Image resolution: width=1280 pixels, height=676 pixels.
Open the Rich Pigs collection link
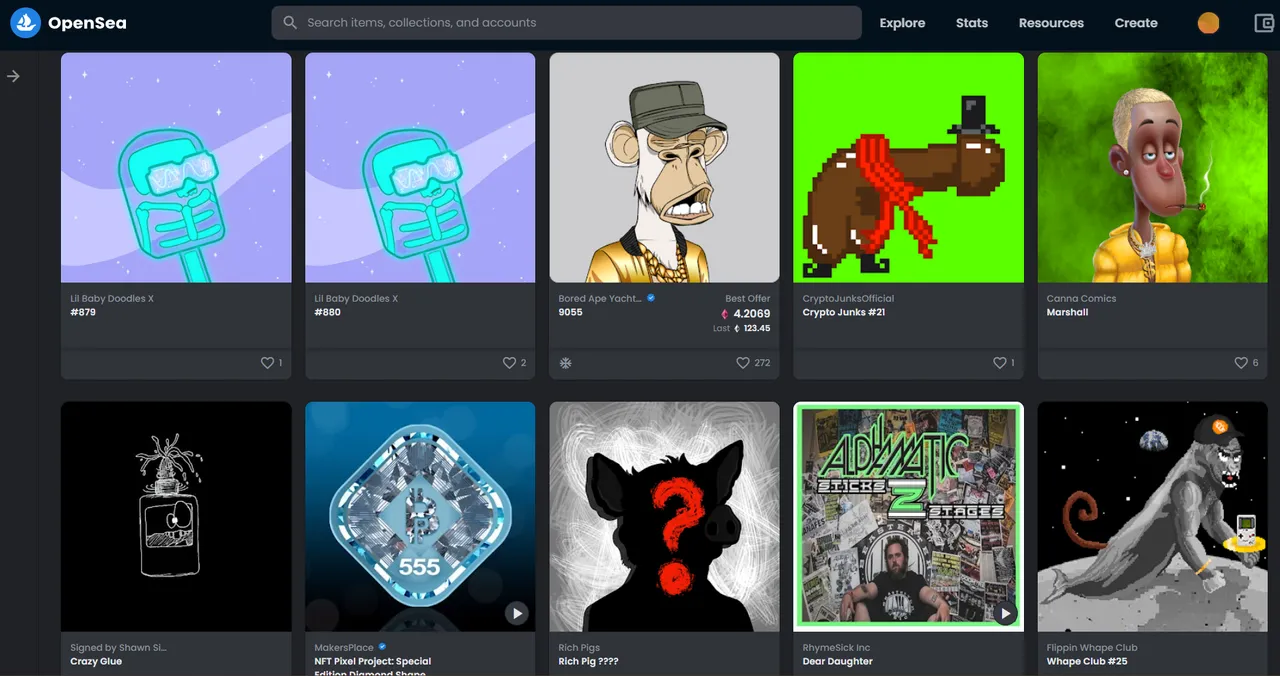pyautogui.click(x=579, y=647)
